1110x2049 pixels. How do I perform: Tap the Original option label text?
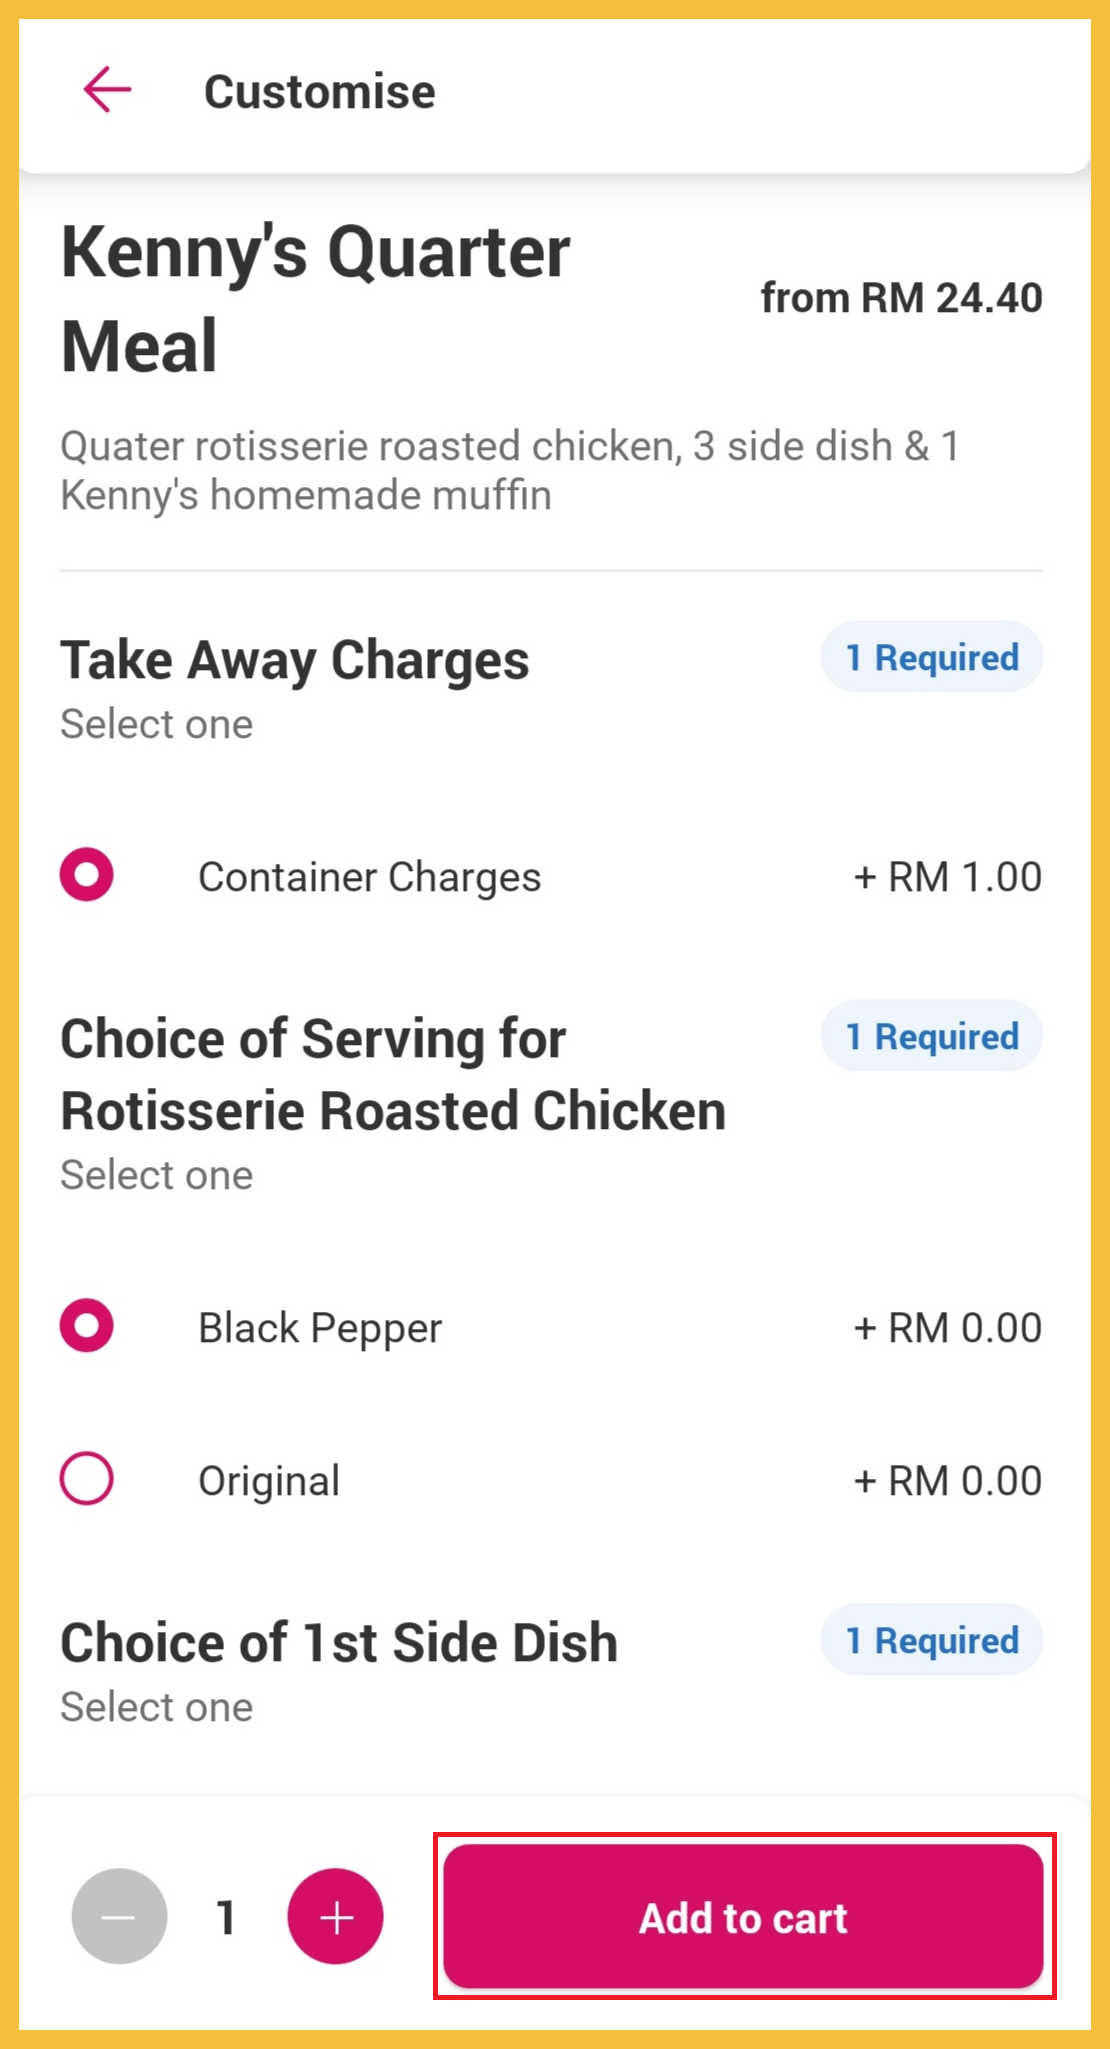(x=269, y=1481)
